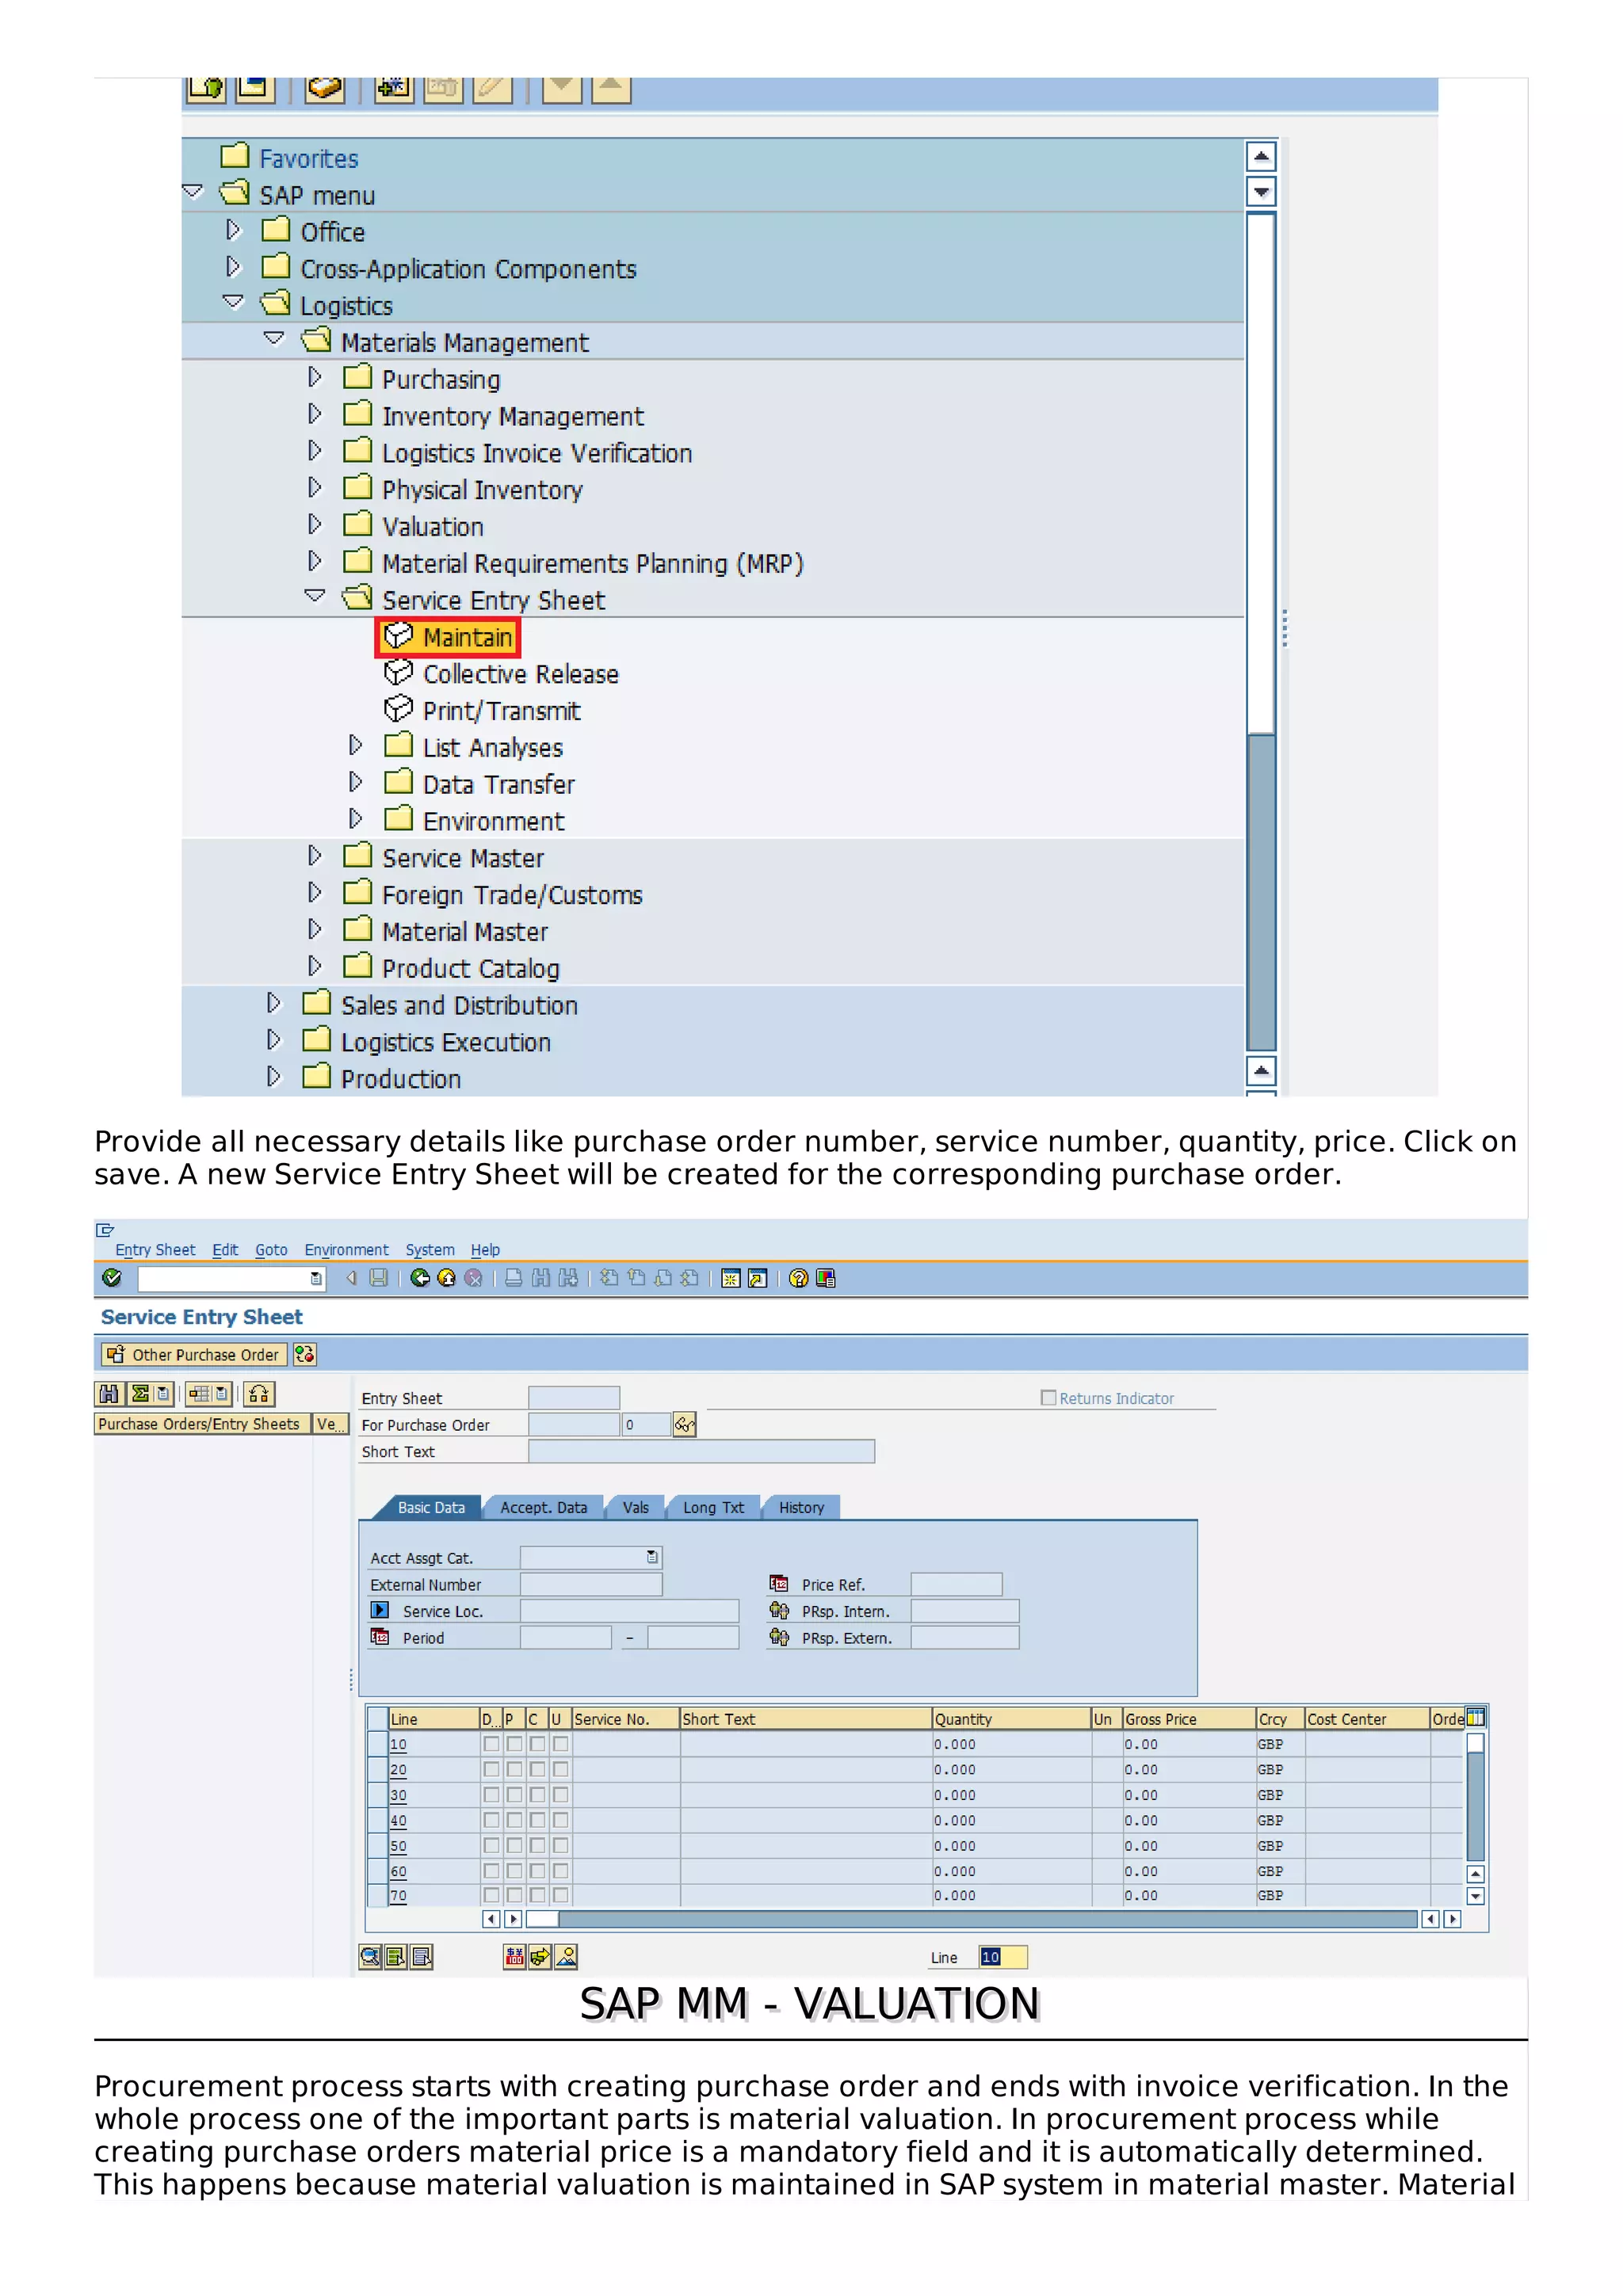Switch to the Long Txt tab

713,1507
